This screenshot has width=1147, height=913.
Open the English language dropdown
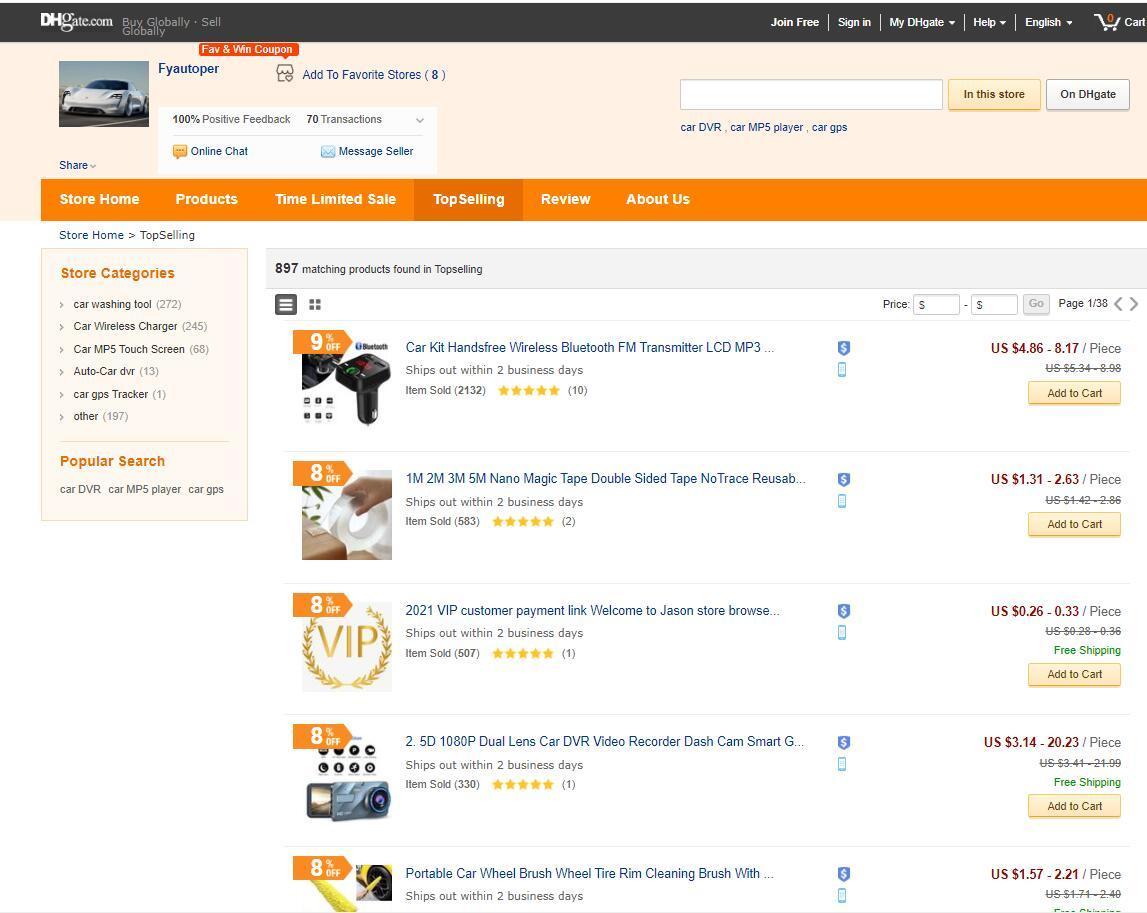(x=1048, y=22)
